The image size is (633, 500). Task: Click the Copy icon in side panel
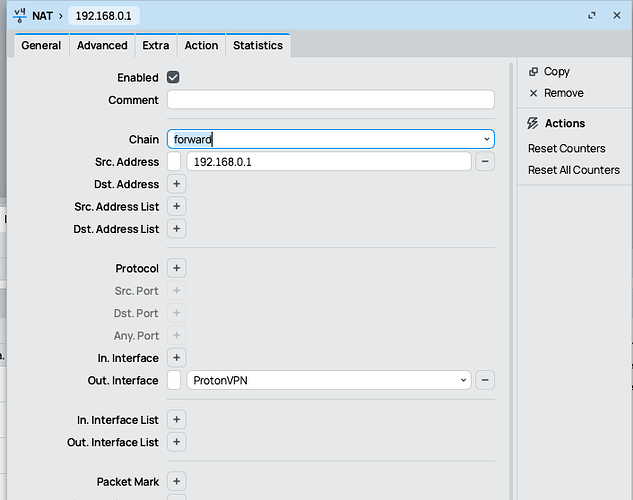pos(533,71)
